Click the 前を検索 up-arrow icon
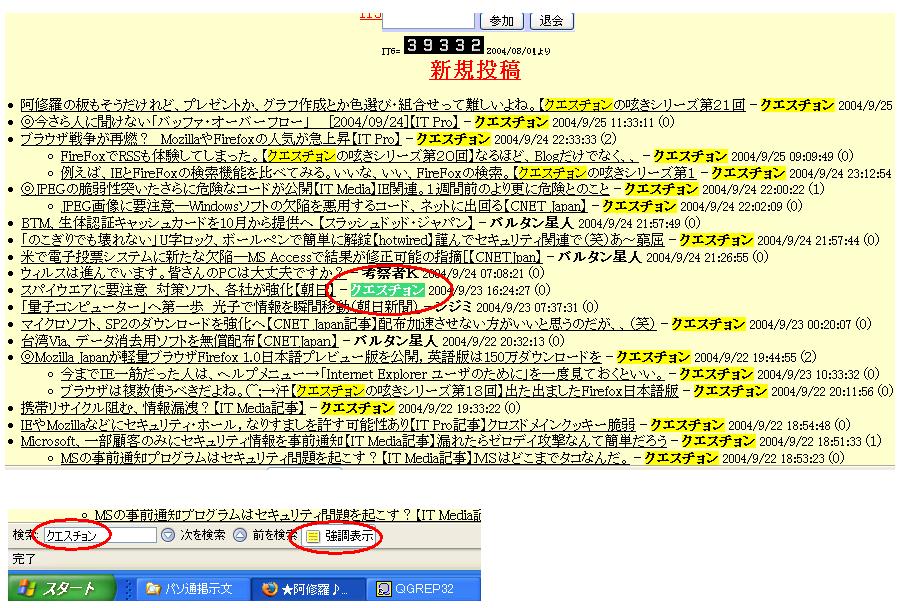 click(240, 536)
